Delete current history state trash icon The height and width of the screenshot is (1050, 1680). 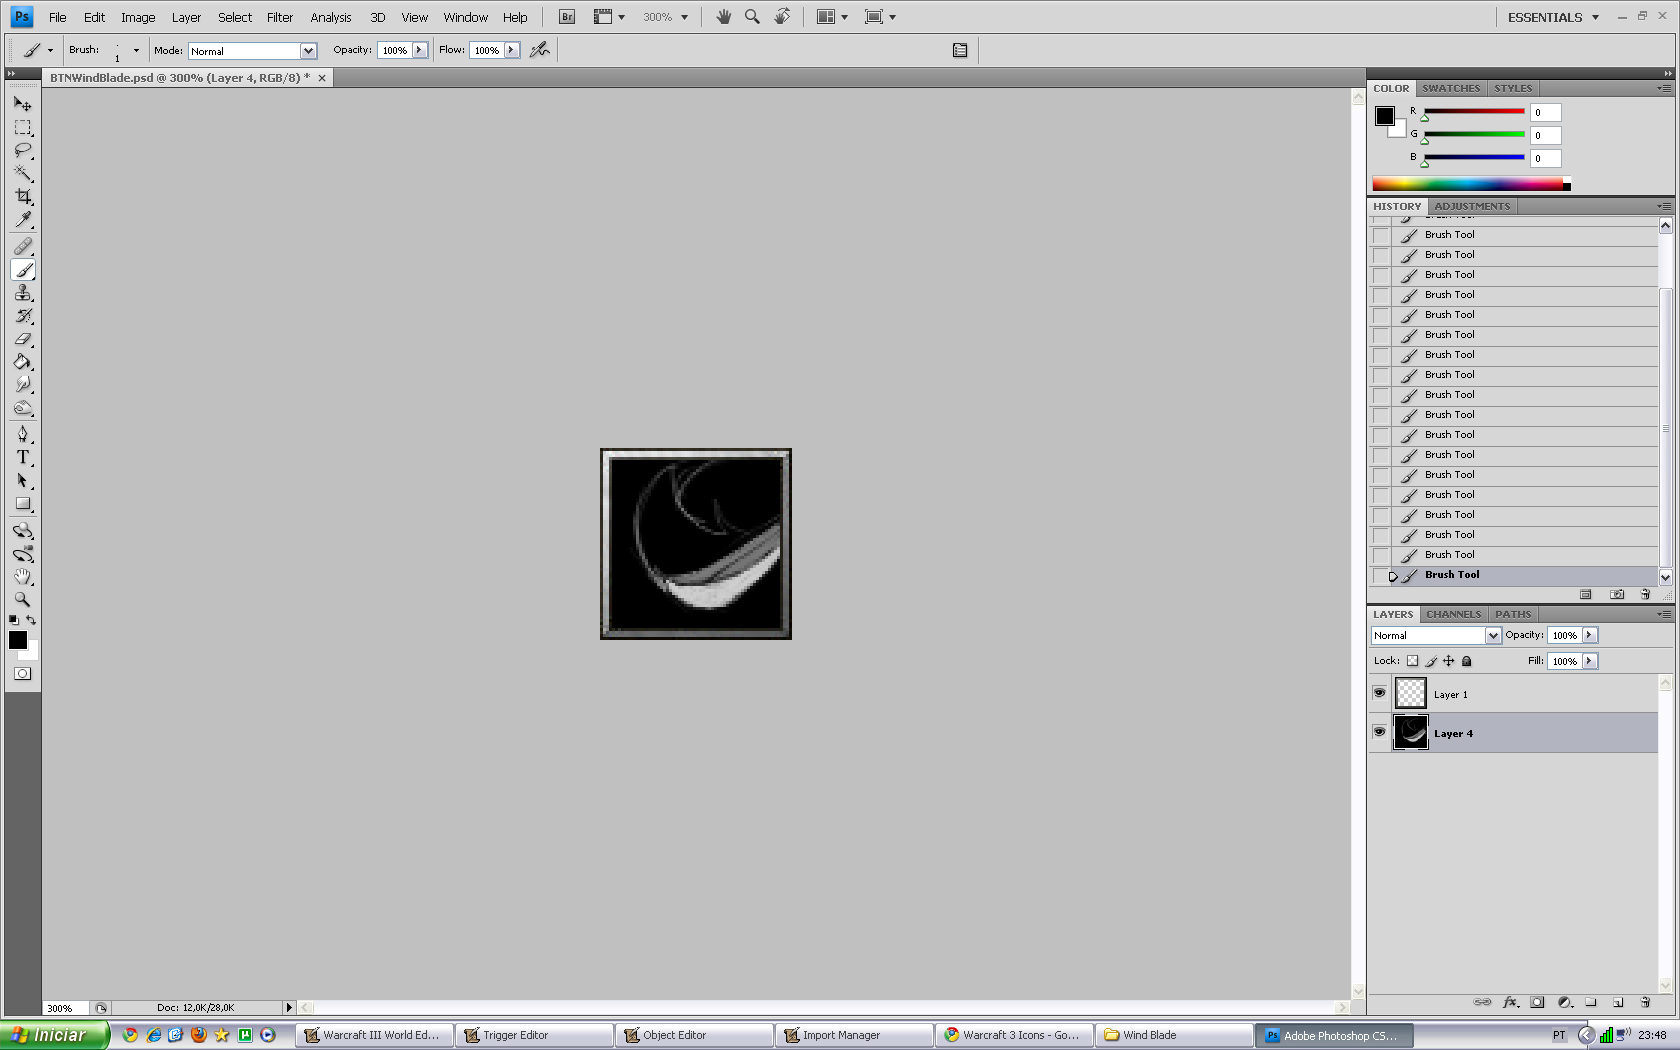tap(1645, 594)
